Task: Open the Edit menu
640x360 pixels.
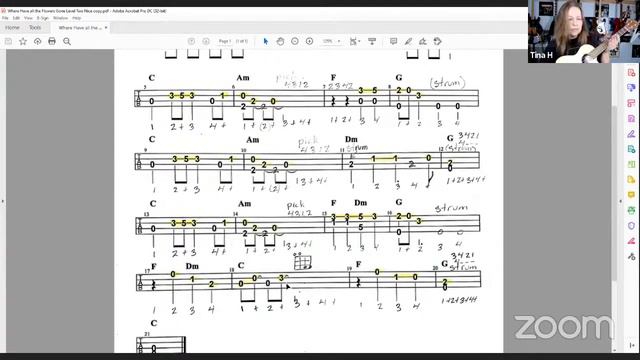Action: click(x=16, y=18)
